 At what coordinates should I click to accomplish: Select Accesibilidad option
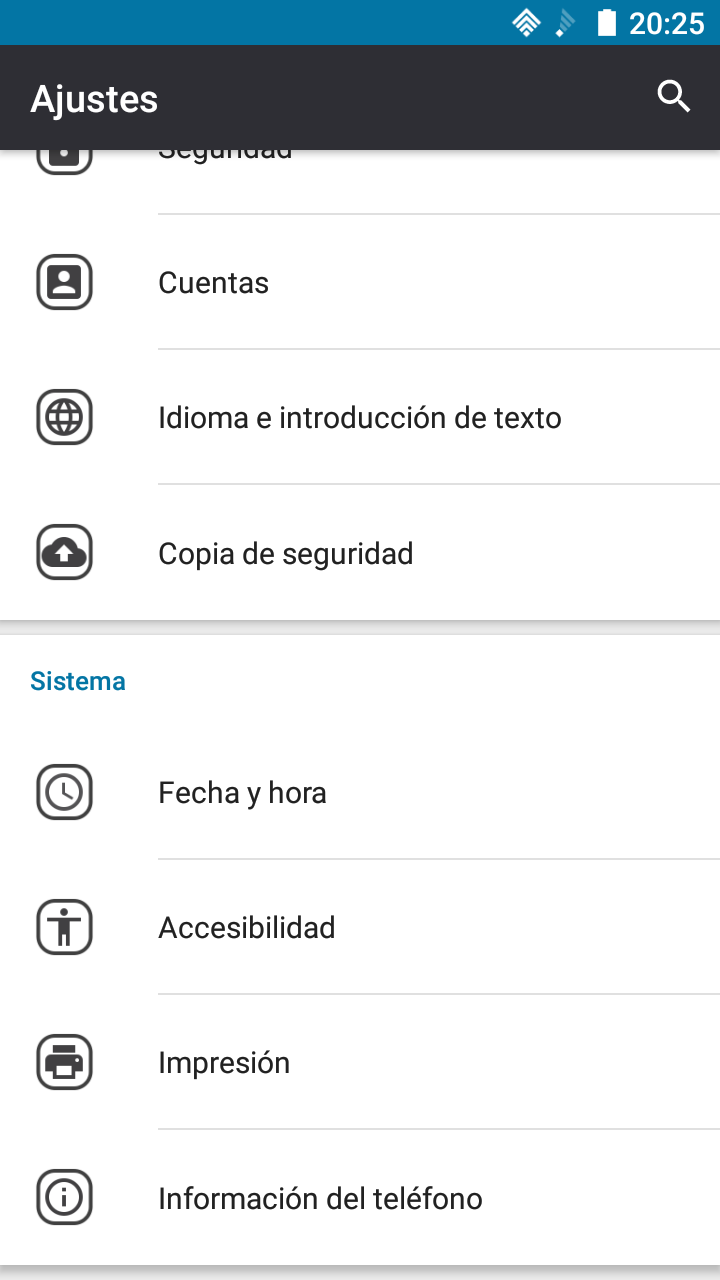coord(360,927)
